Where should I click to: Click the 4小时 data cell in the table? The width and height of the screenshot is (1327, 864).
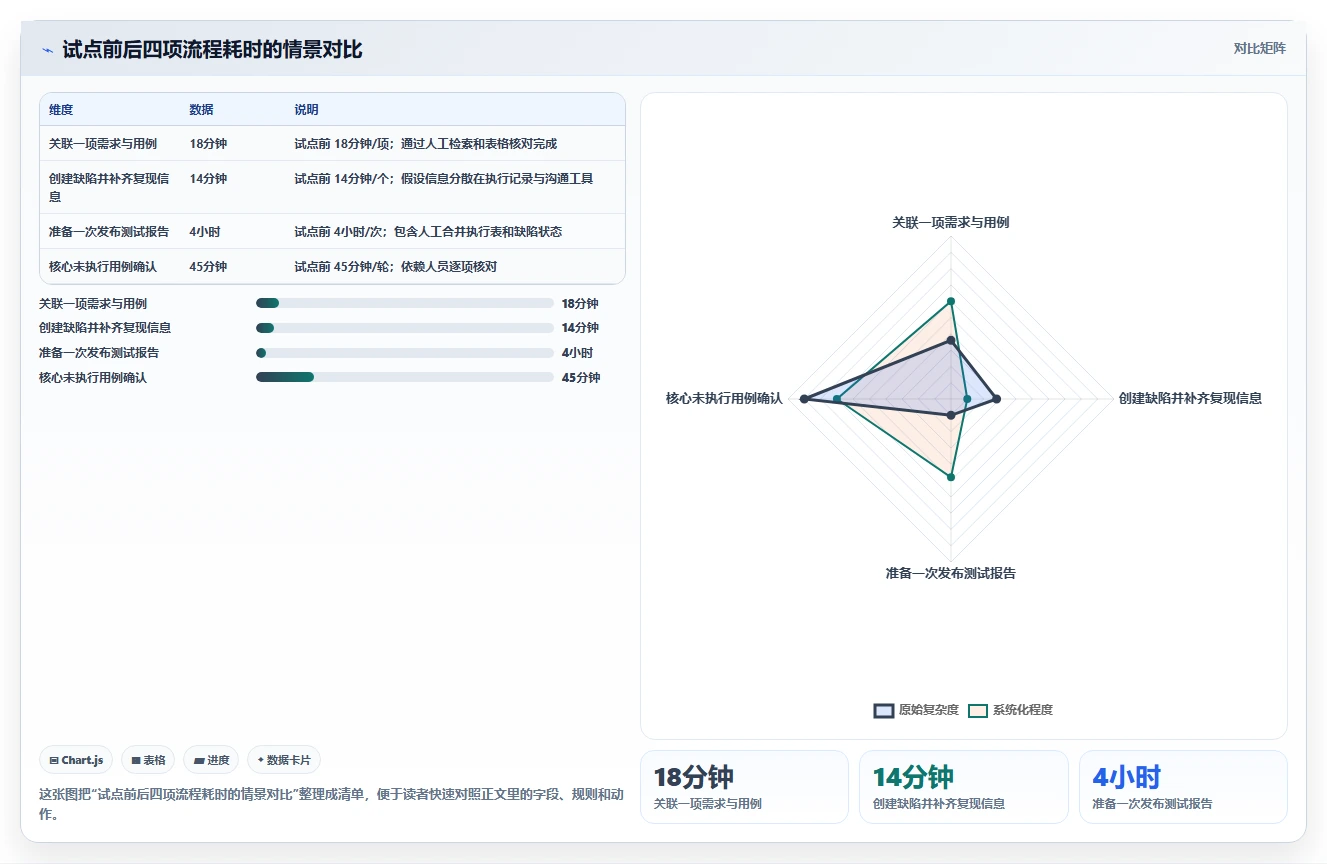205,232
